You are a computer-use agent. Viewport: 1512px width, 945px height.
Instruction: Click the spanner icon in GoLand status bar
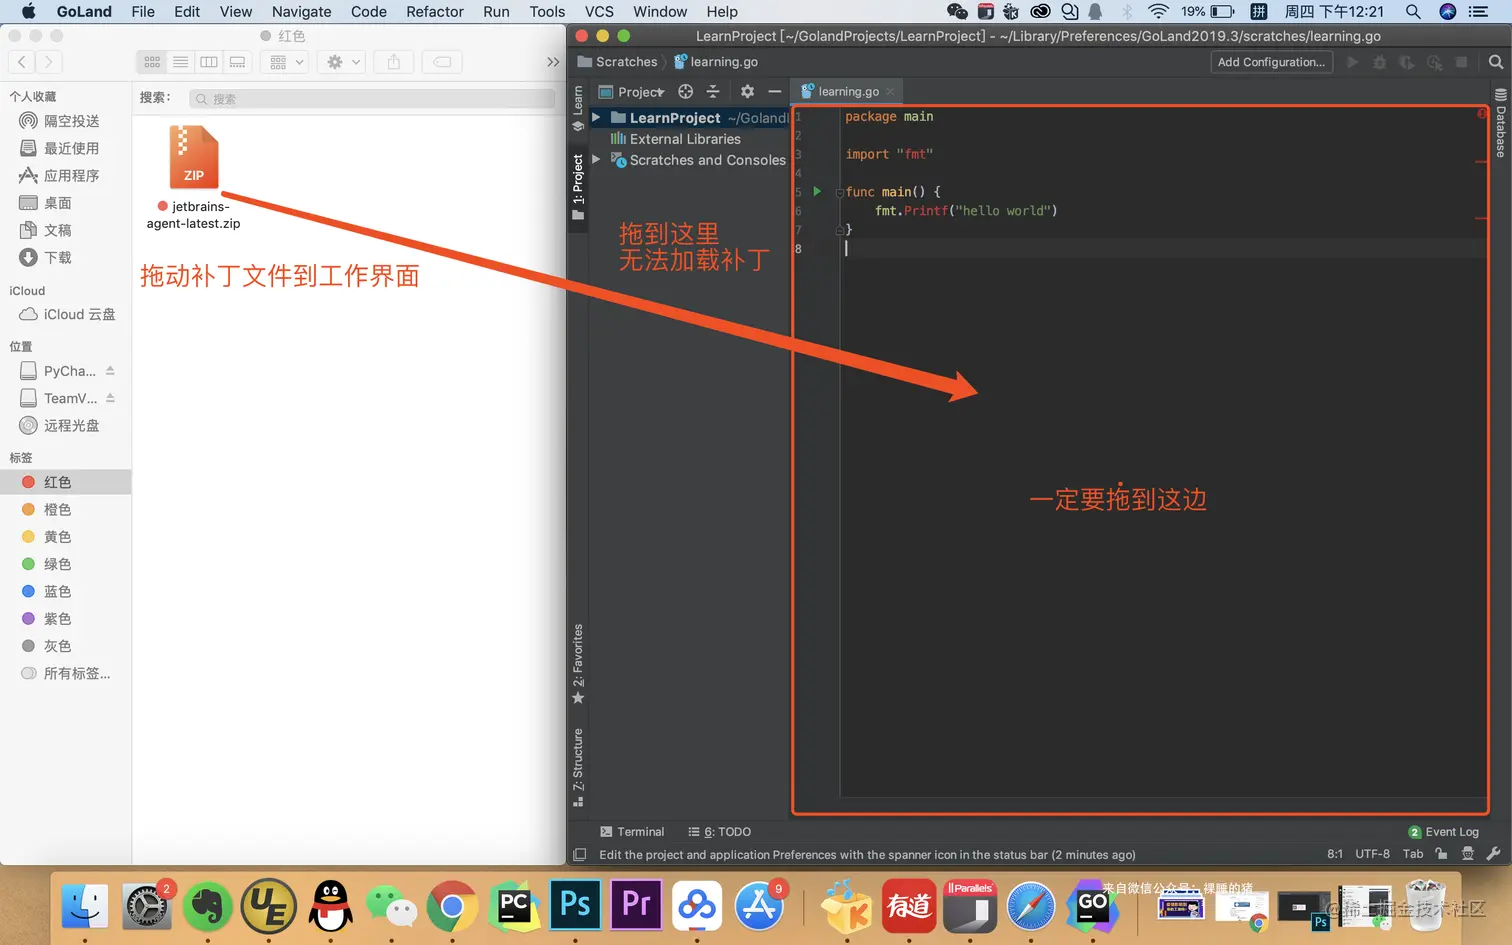[x=1494, y=854]
